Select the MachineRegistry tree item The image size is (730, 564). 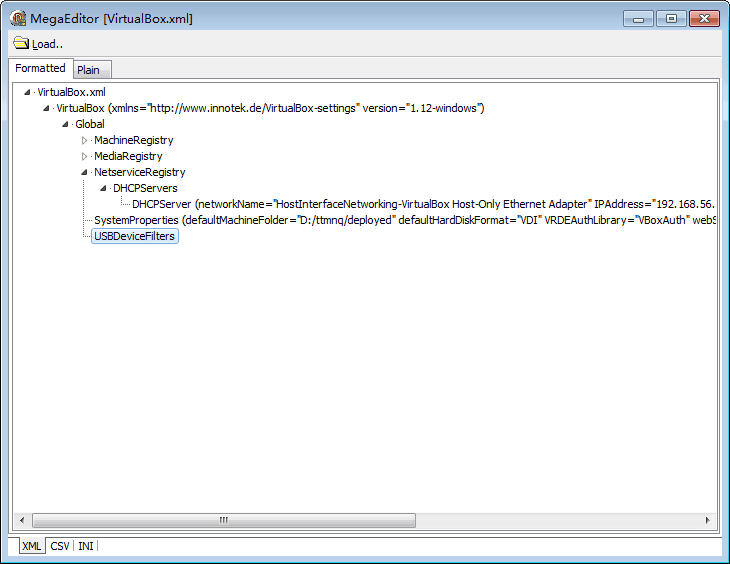(x=134, y=140)
